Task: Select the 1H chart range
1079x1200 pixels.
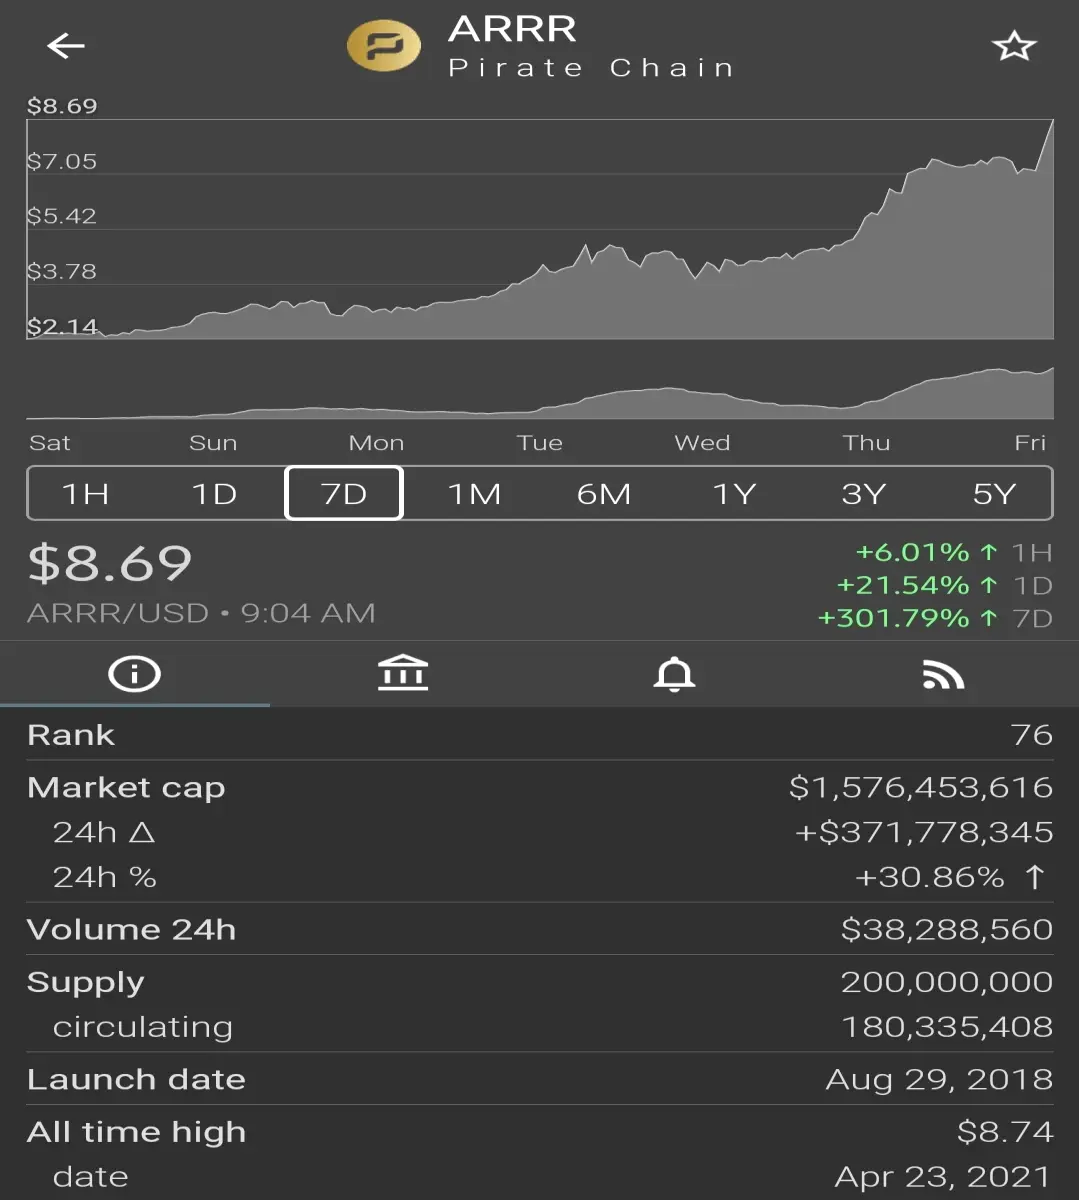Action: (86, 493)
